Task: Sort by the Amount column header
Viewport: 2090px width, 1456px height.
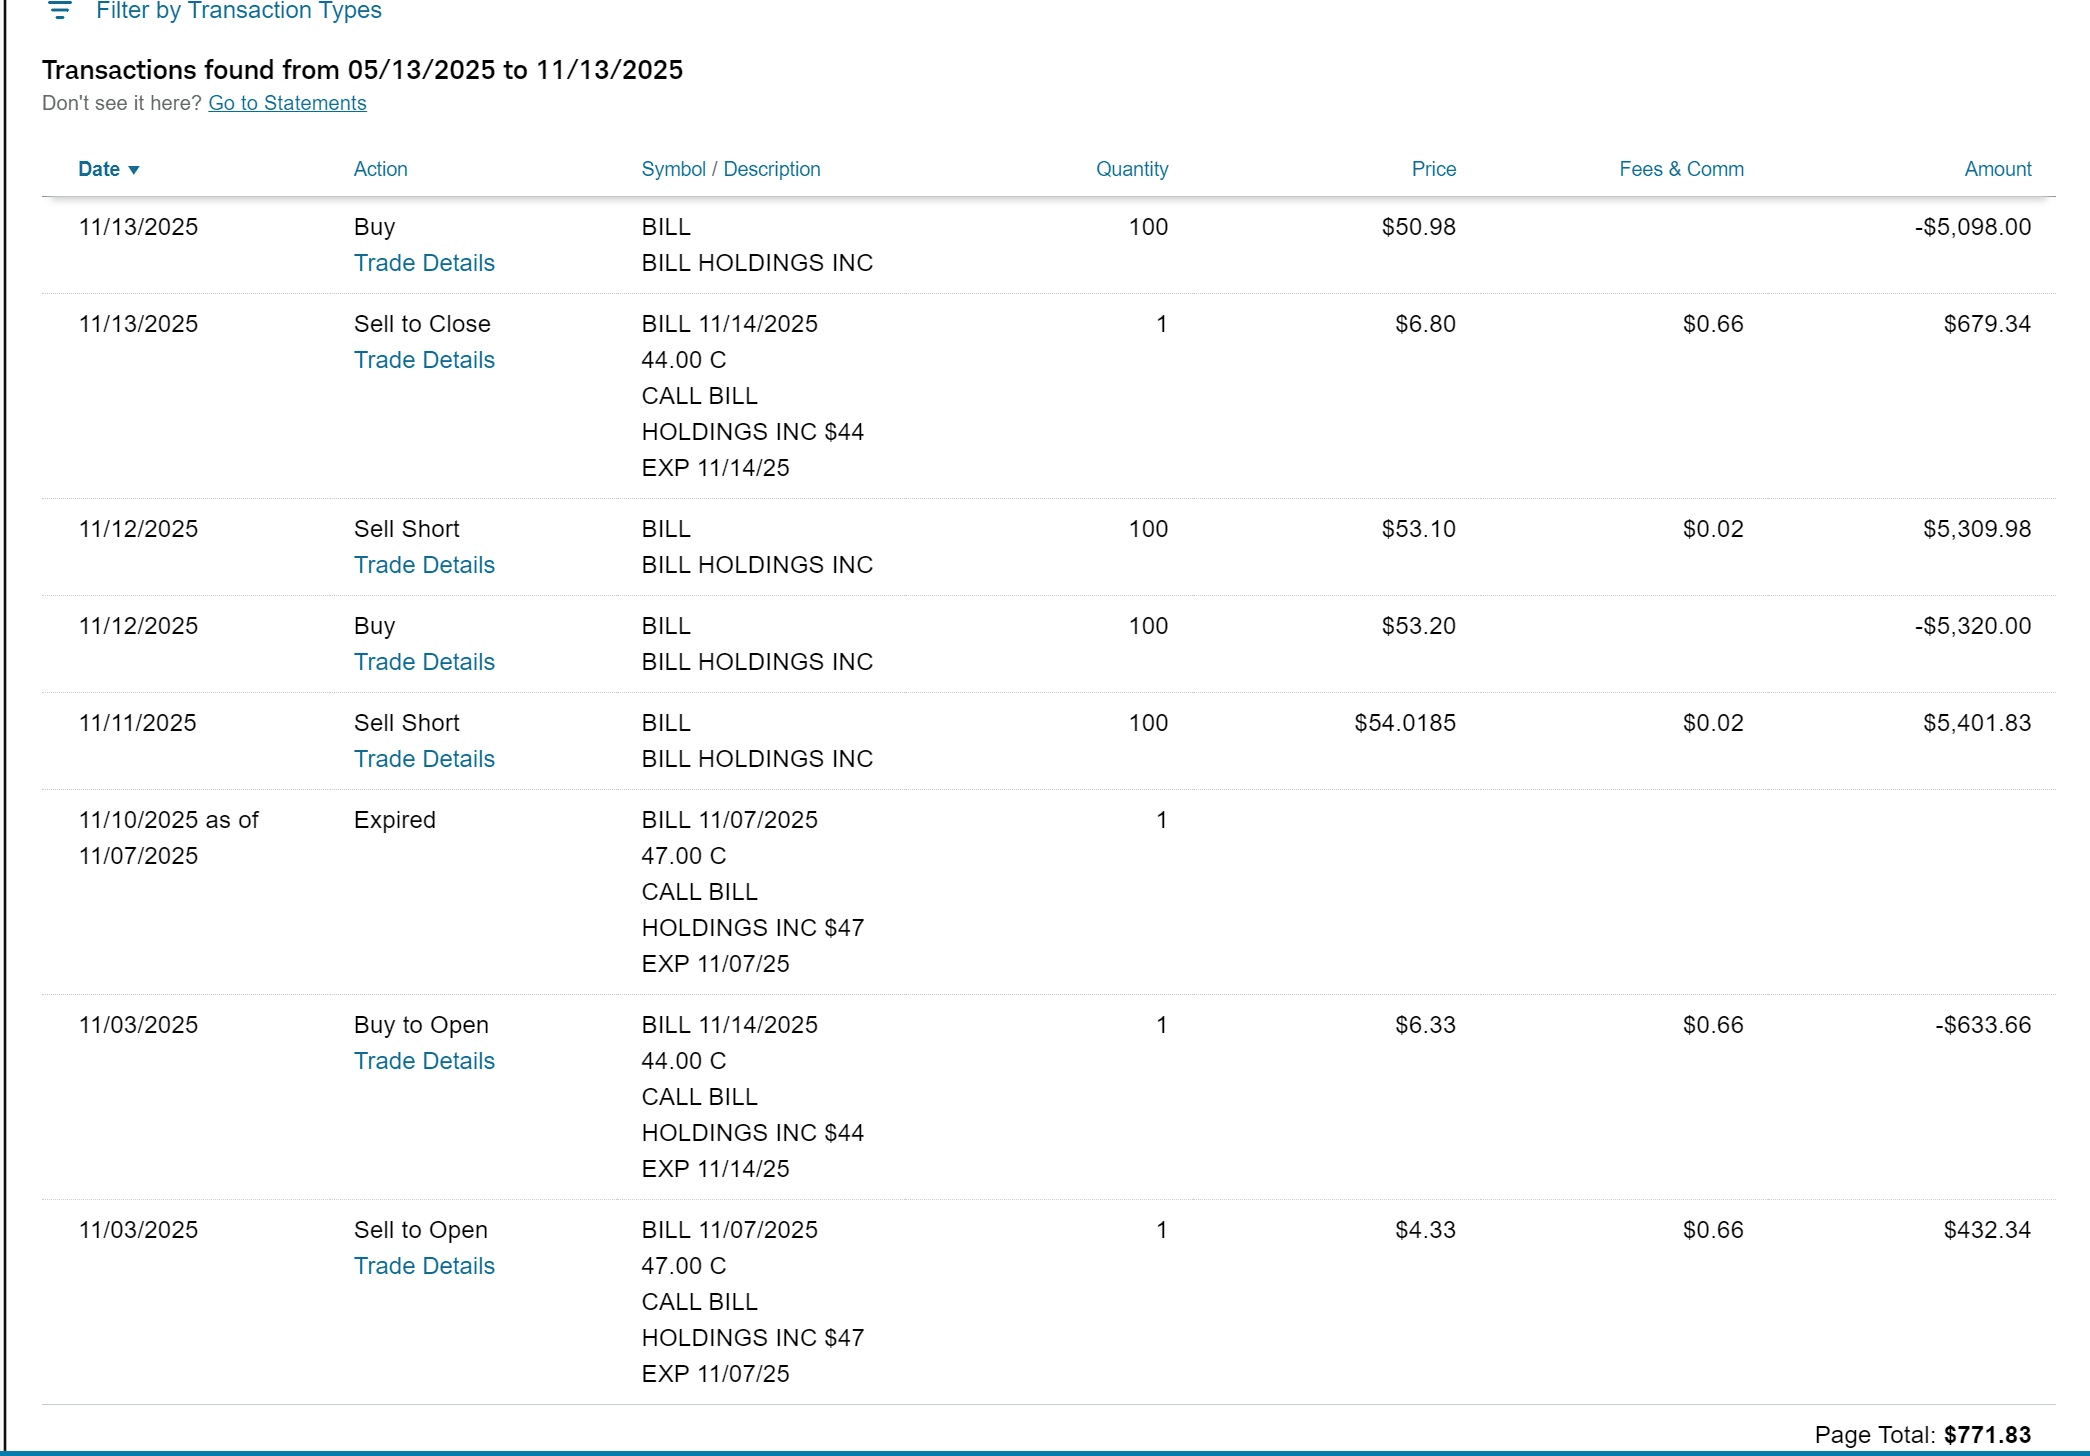Action: (x=1997, y=169)
